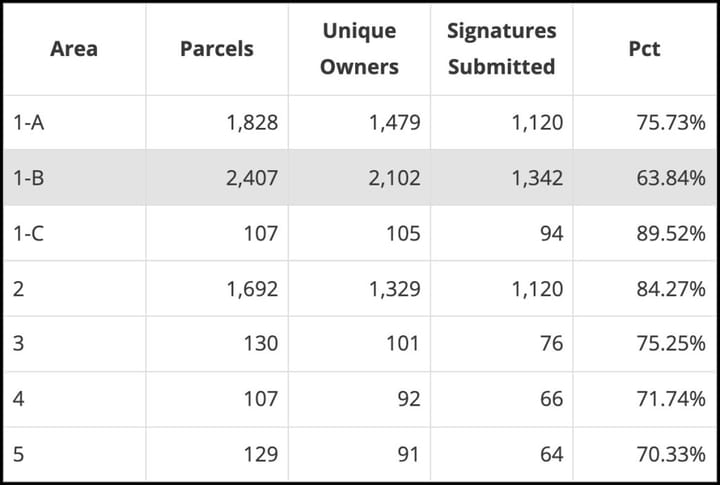Screen dimensions: 720x485
Task: Click the highlighted 1-B area cell
Action: [x=28, y=178]
